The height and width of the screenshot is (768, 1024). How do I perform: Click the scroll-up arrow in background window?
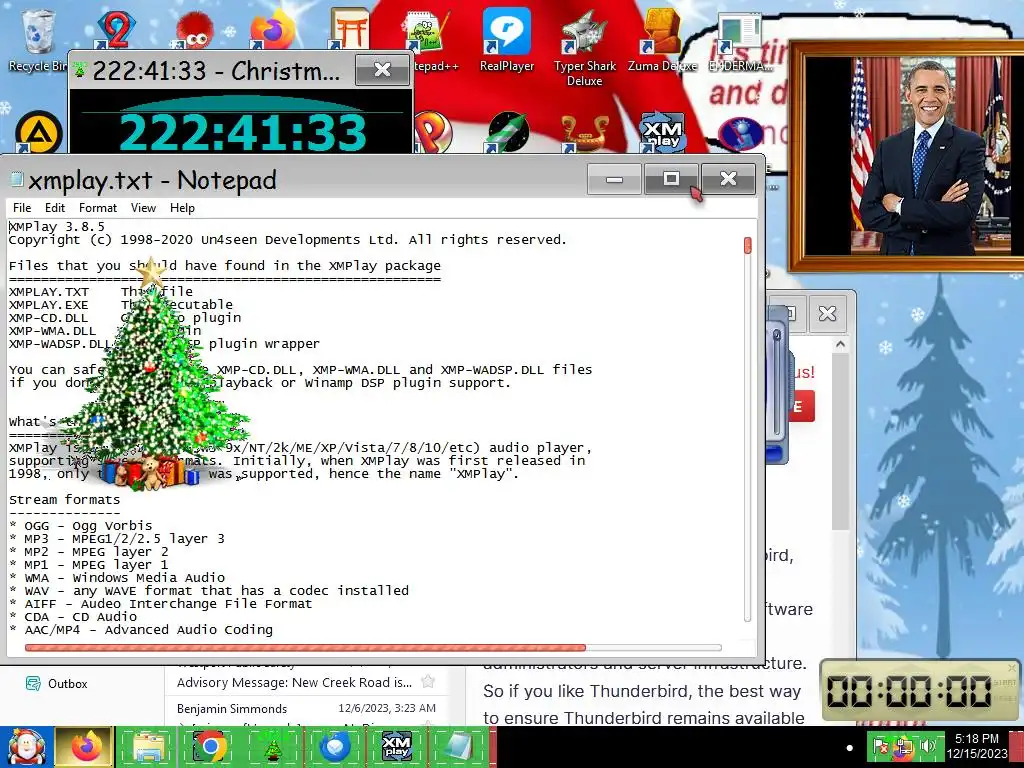pos(841,344)
